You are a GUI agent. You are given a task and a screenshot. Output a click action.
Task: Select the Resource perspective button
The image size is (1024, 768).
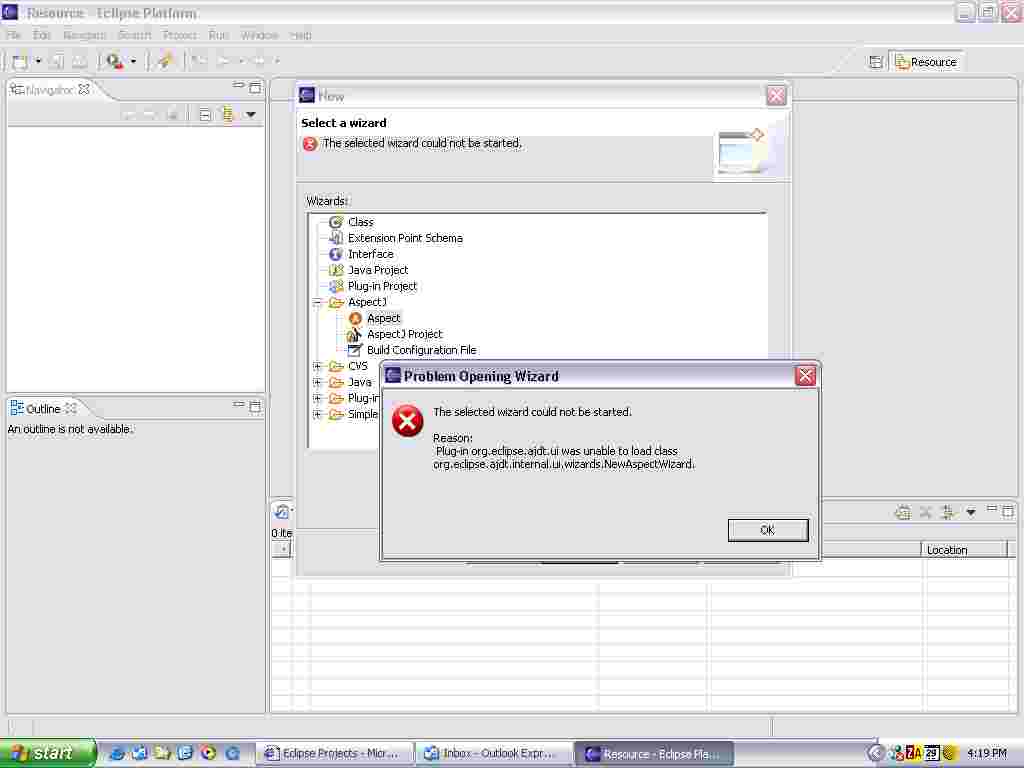click(927, 62)
